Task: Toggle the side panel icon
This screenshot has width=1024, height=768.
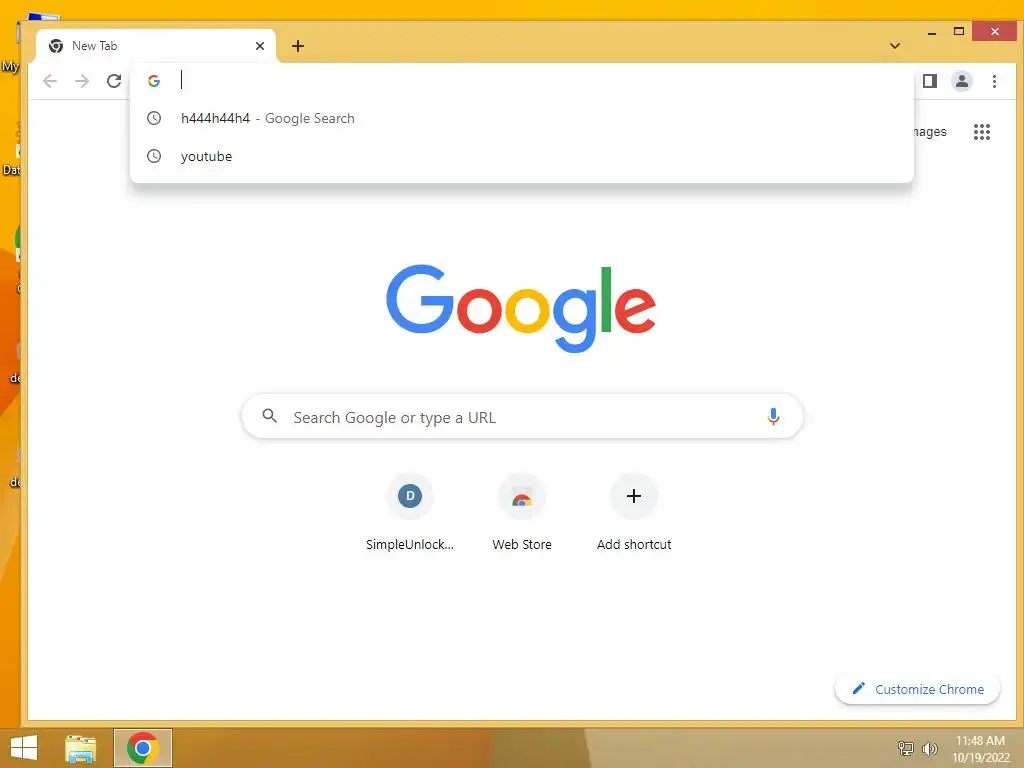Action: [930, 81]
